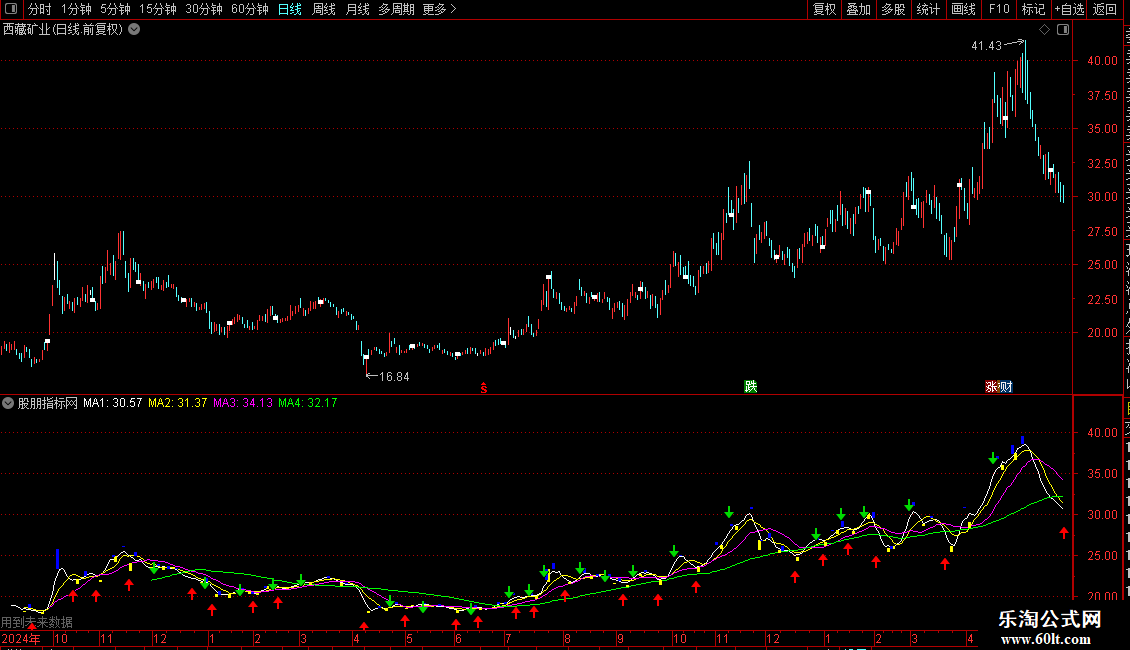Click the panel layout icon at top-left
The height and width of the screenshot is (650, 1130).
(x=11, y=9)
